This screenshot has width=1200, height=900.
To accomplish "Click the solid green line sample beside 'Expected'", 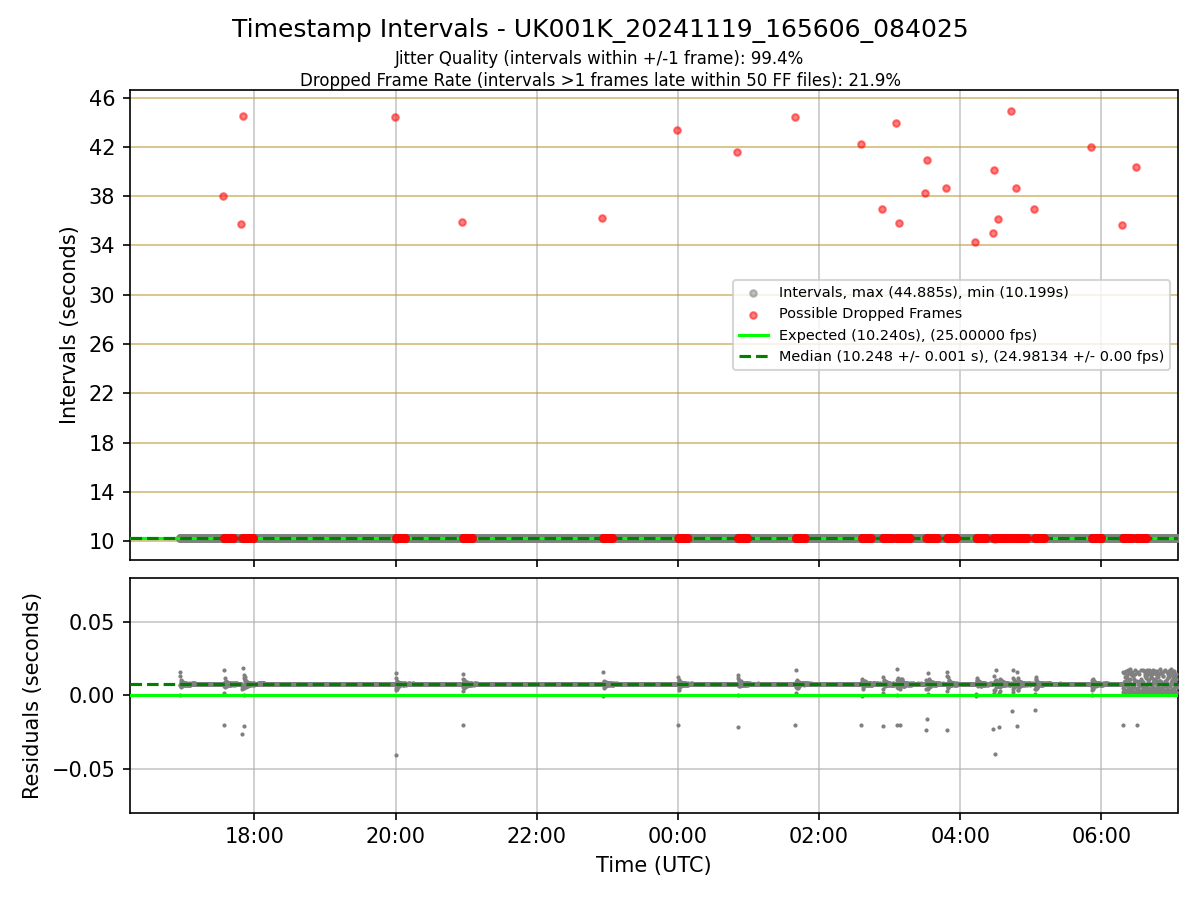I will (x=753, y=335).
